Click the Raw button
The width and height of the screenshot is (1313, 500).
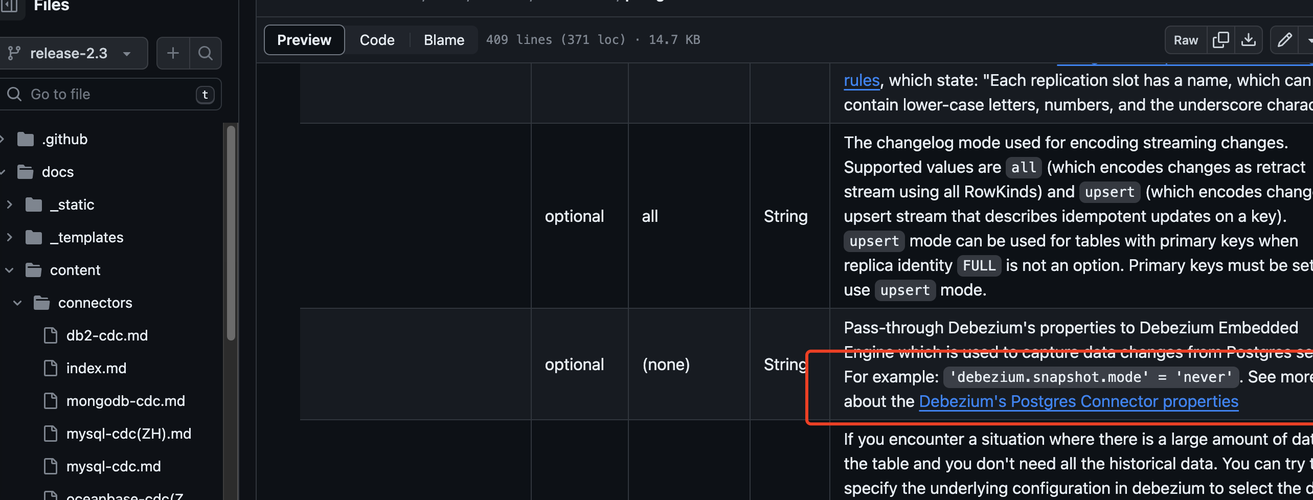(x=1186, y=40)
